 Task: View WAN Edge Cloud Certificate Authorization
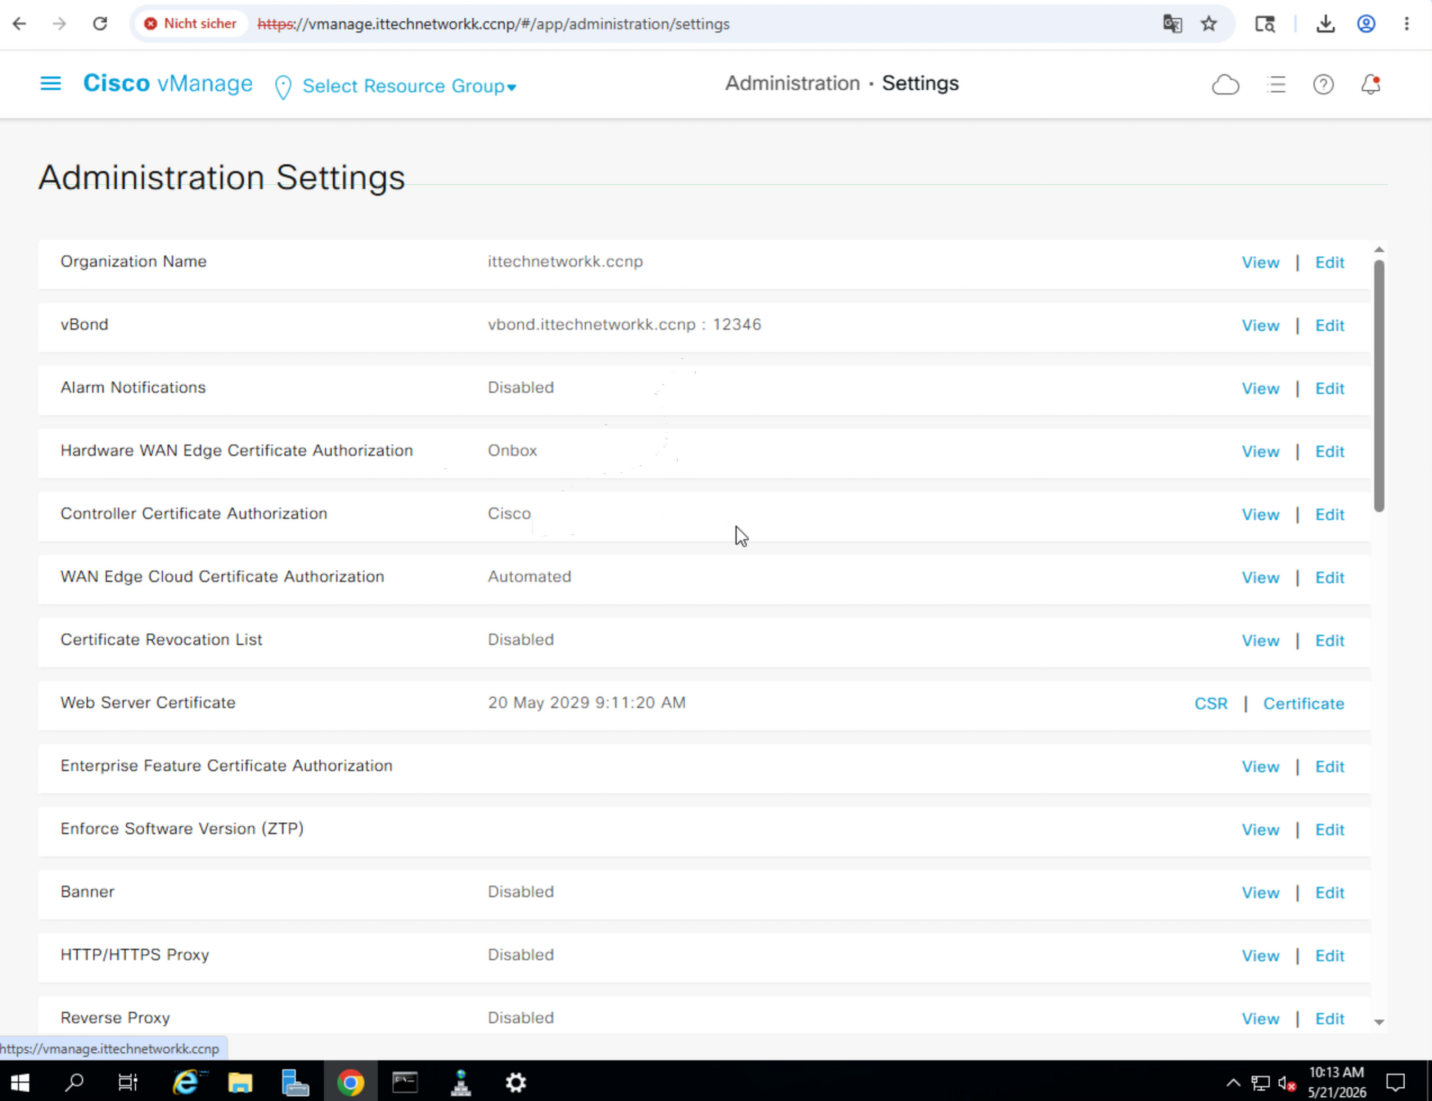(1260, 578)
